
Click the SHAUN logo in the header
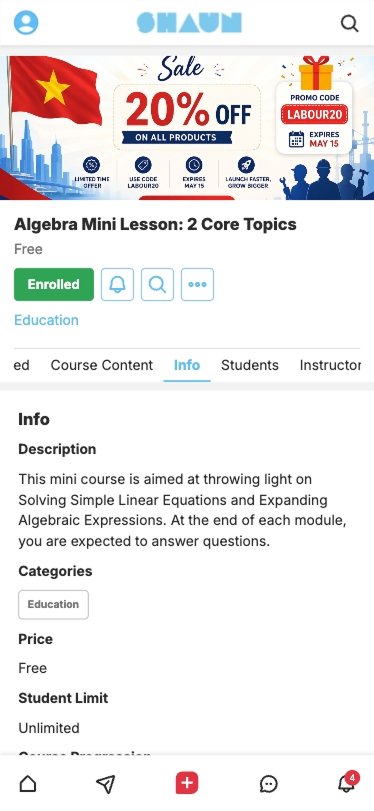189,23
